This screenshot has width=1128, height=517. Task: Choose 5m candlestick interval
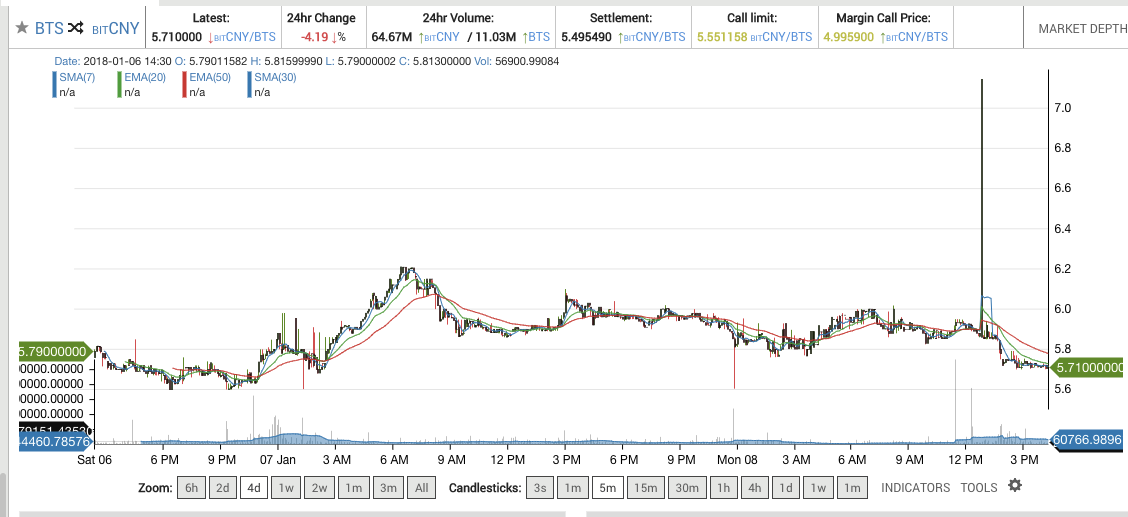pyautogui.click(x=608, y=488)
